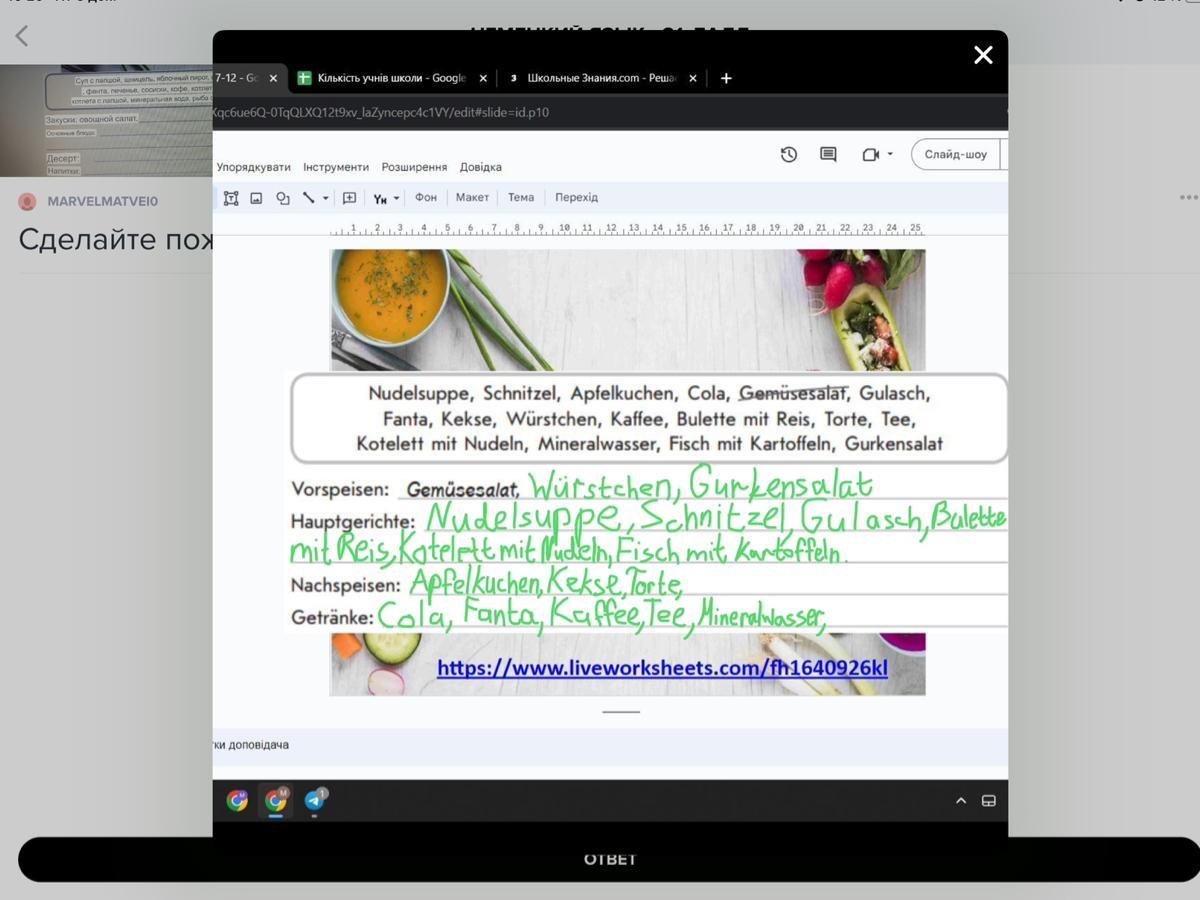Open the MARVELMATVEI0 username profile

click(103, 202)
